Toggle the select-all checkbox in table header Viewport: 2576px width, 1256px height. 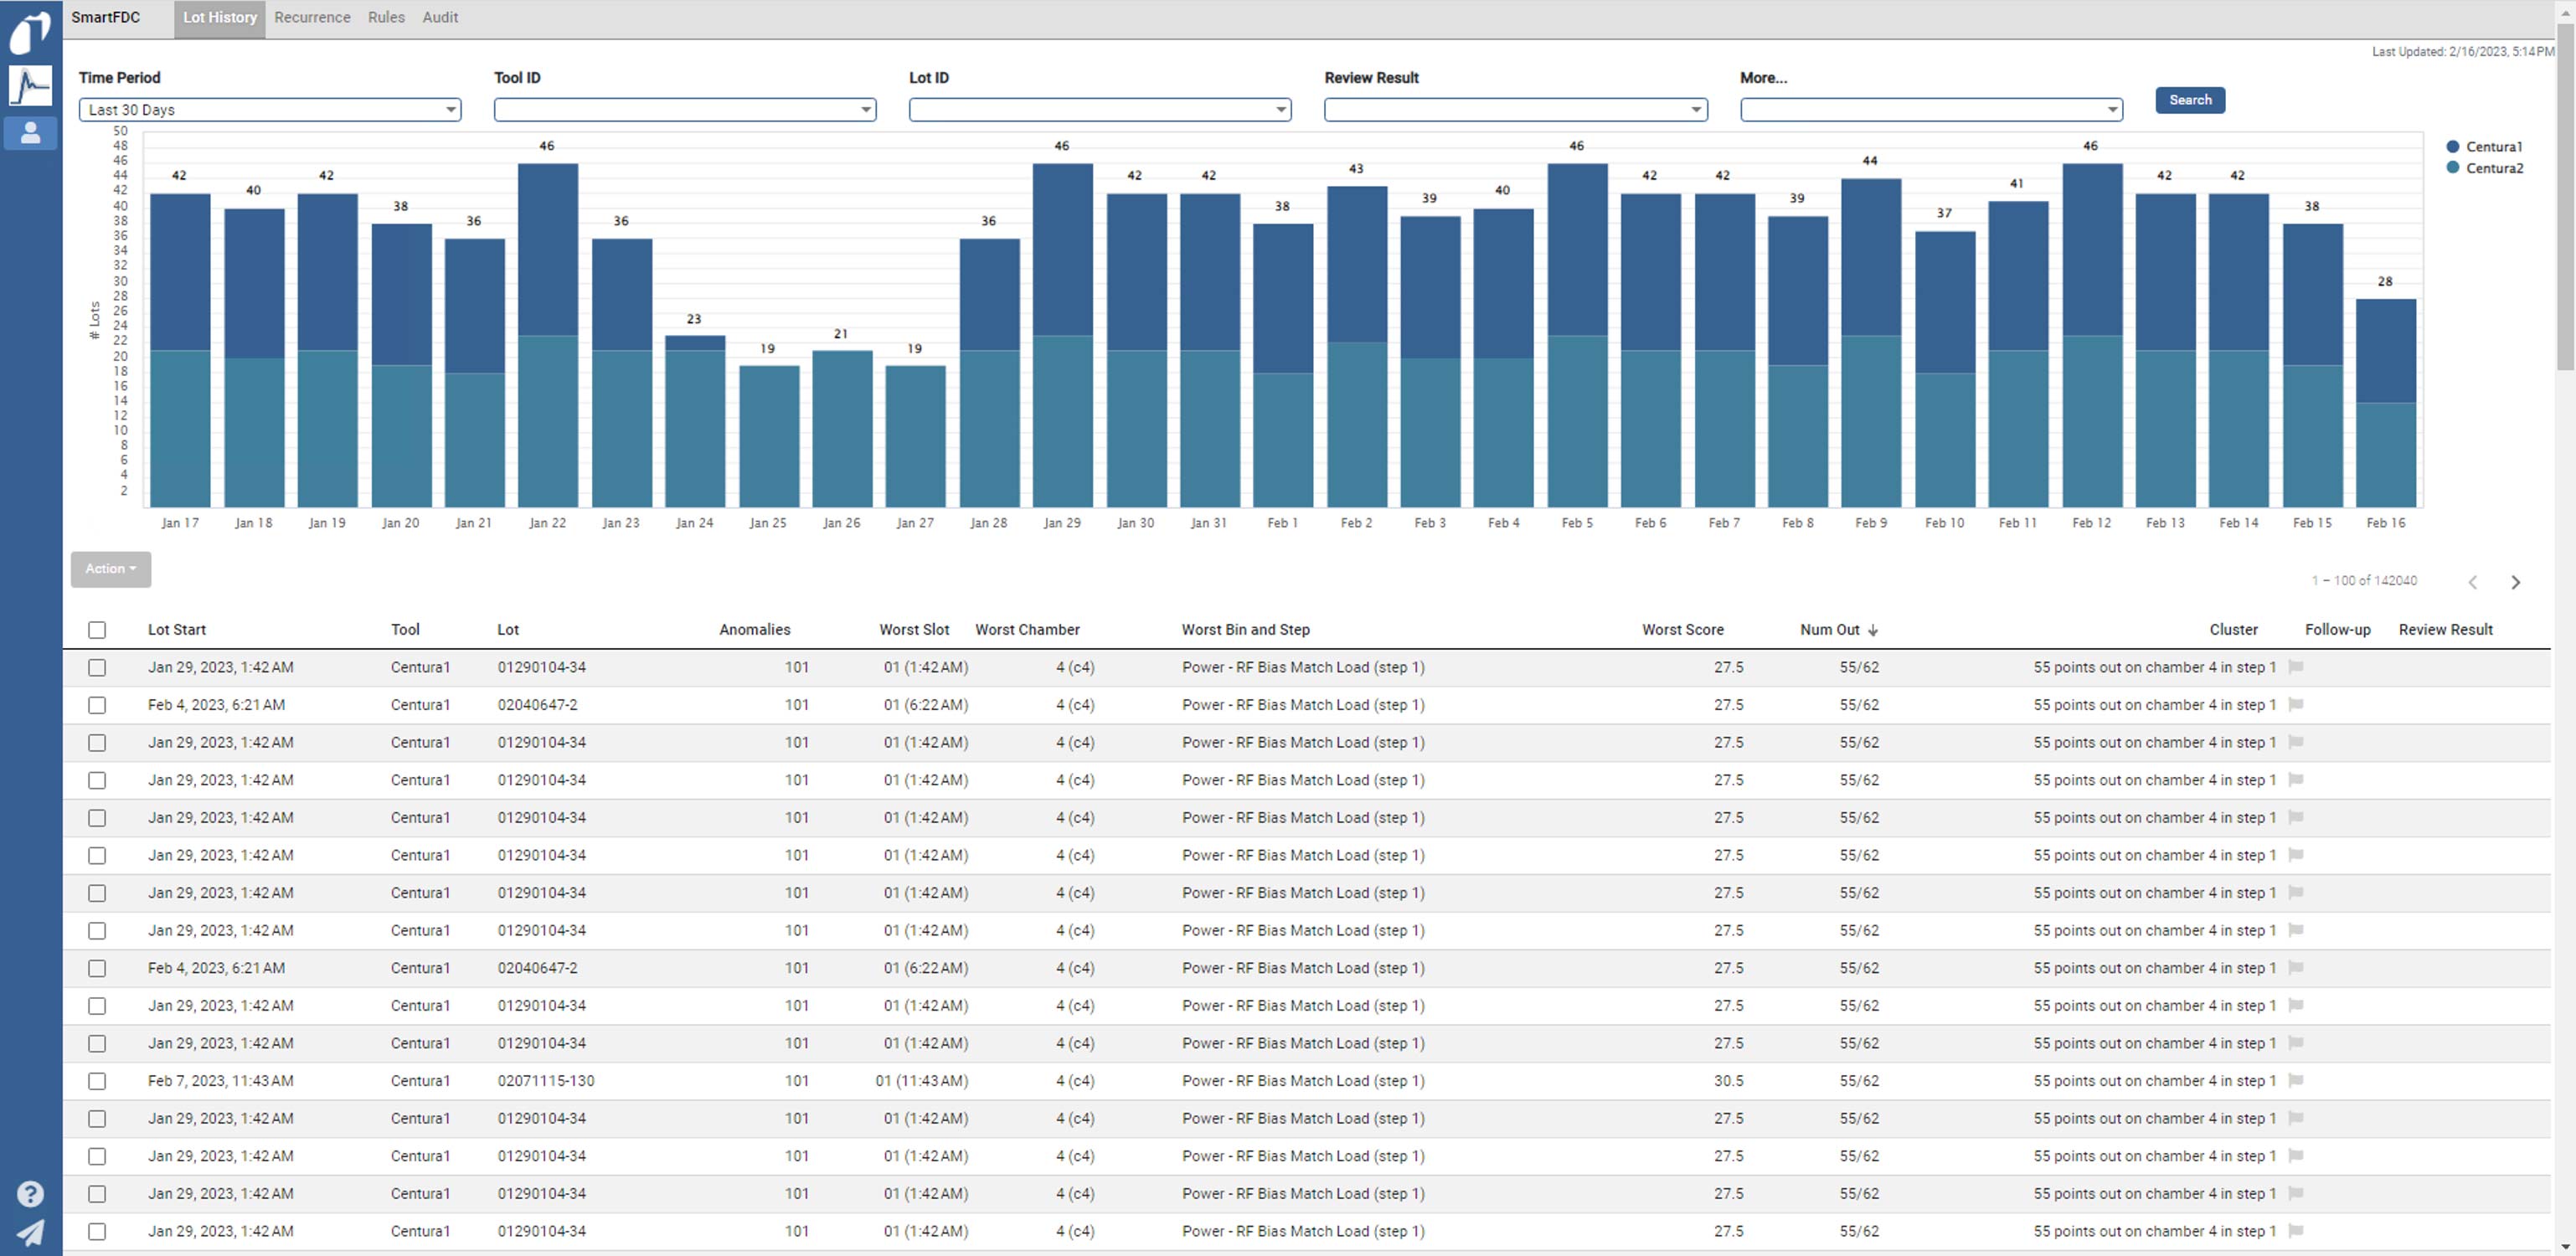point(97,630)
